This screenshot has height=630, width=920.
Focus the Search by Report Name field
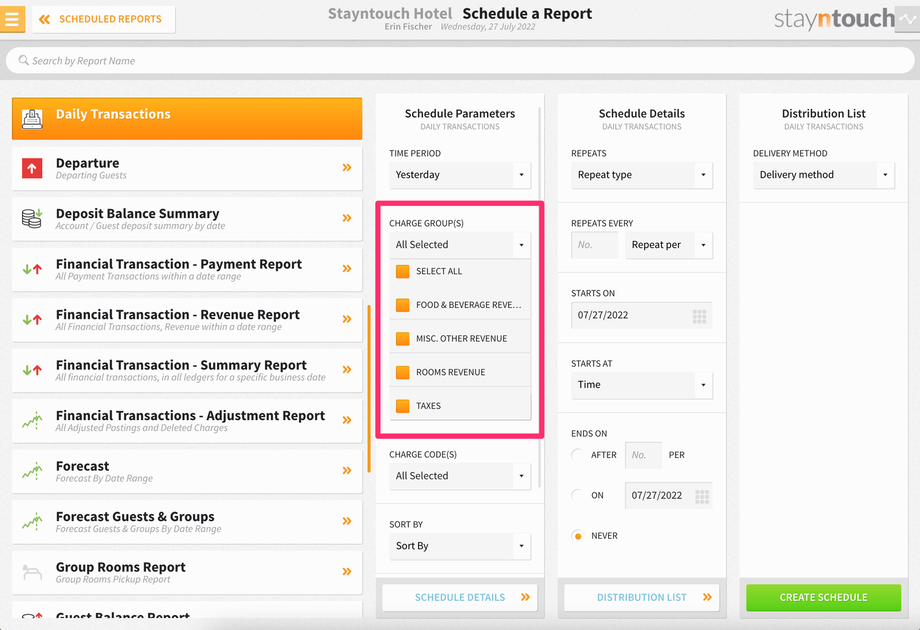(x=460, y=60)
